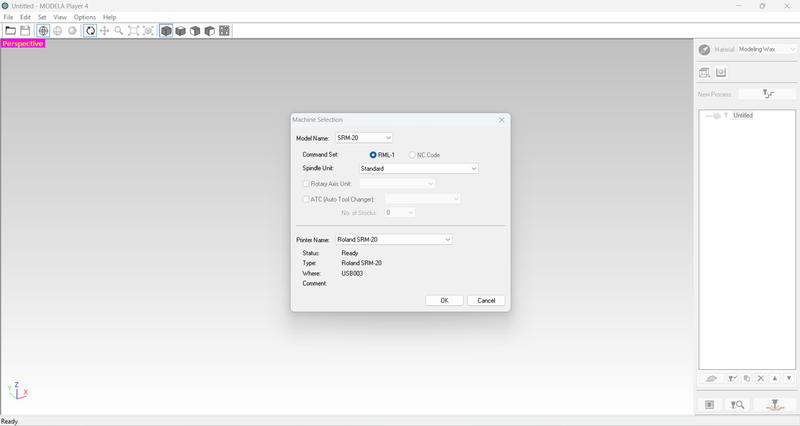Image resolution: width=800 pixels, height=426 pixels.
Task: Click the Roland SRM-20 Type value
Action: [361, 263]
